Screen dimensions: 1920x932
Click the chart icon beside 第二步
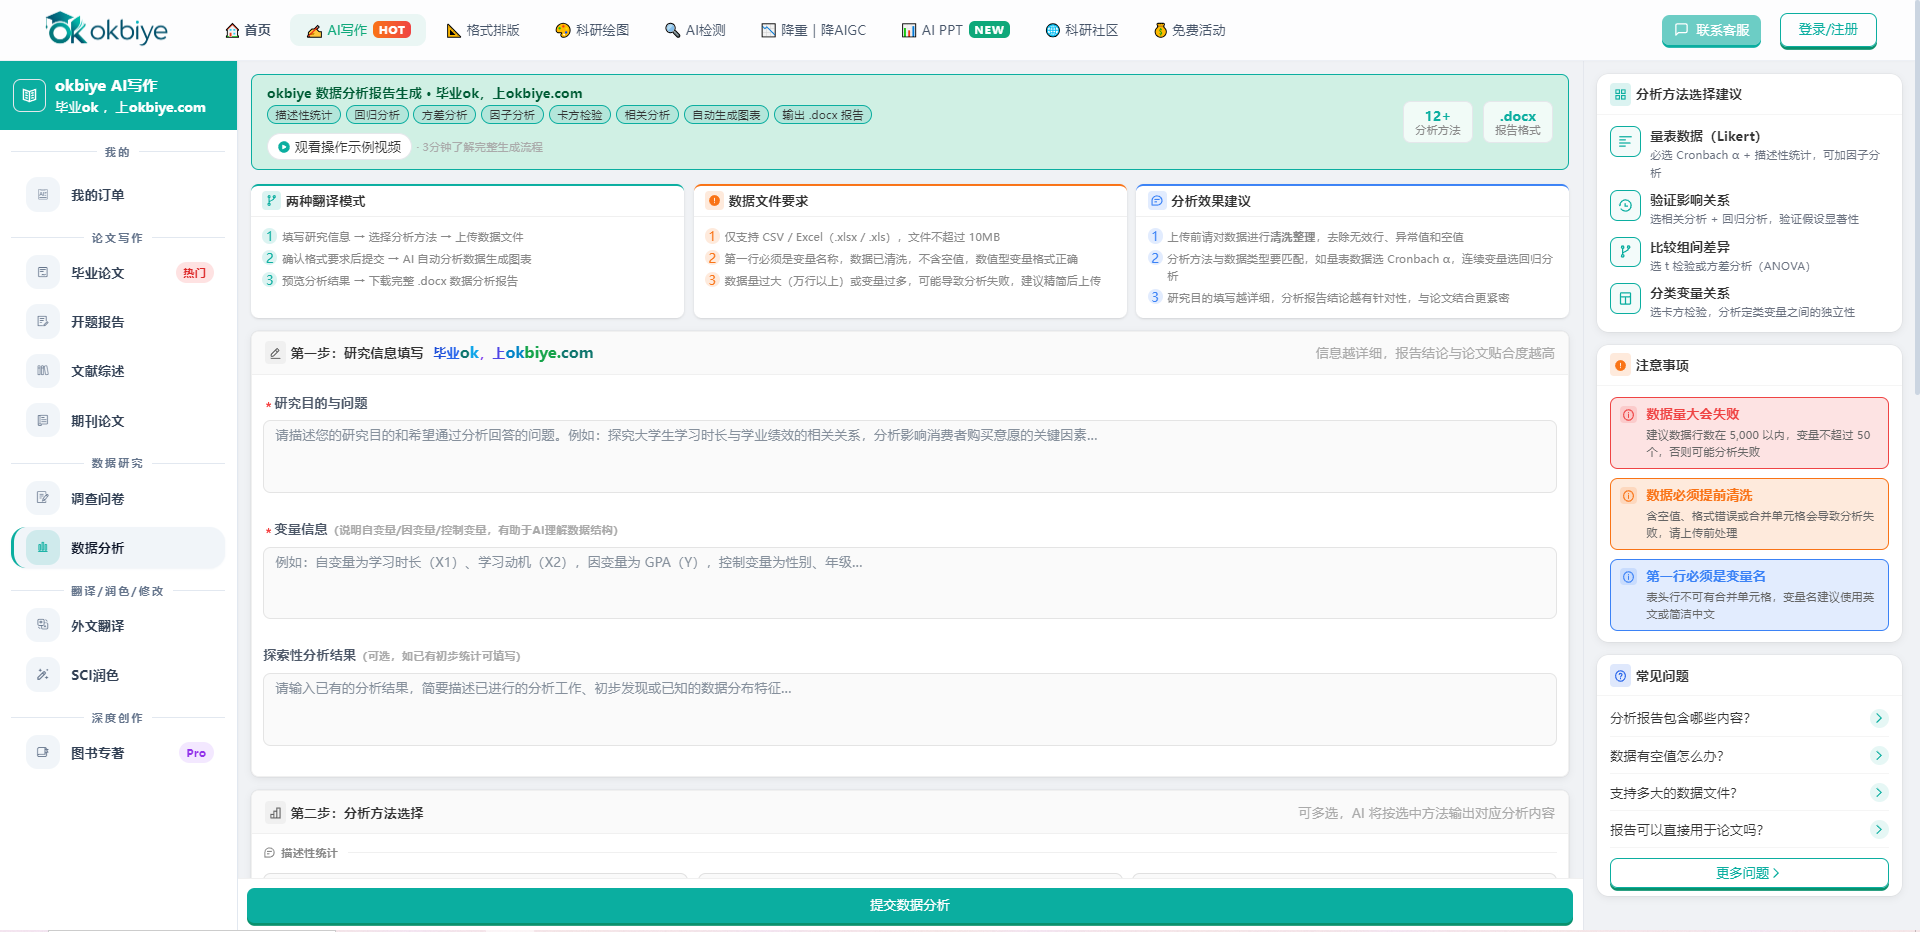coord(275,813)
